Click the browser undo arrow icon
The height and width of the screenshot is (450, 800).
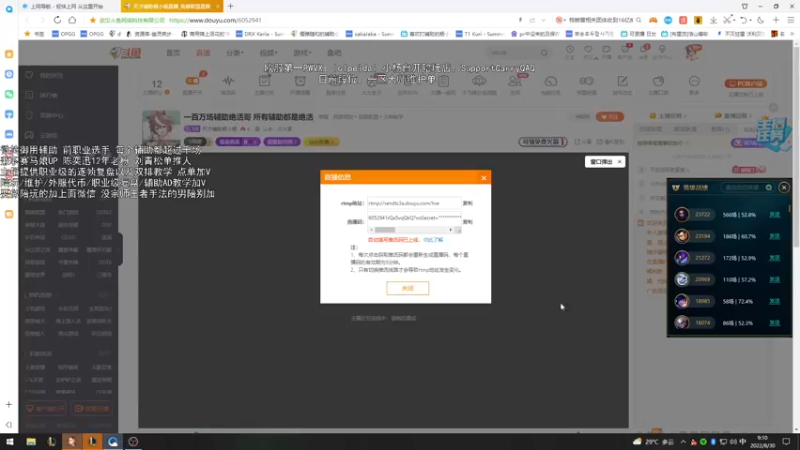click(x=744, y=20)
